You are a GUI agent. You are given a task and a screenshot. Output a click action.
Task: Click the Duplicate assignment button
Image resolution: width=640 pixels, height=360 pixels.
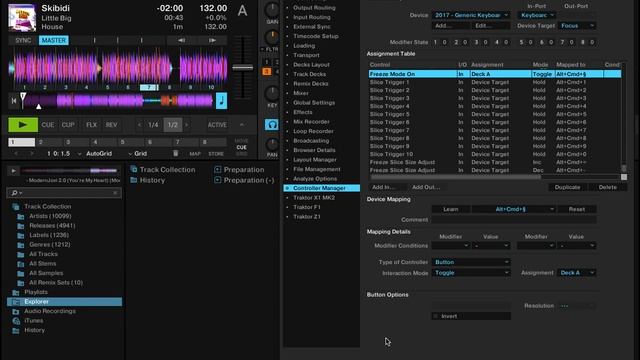567,187
